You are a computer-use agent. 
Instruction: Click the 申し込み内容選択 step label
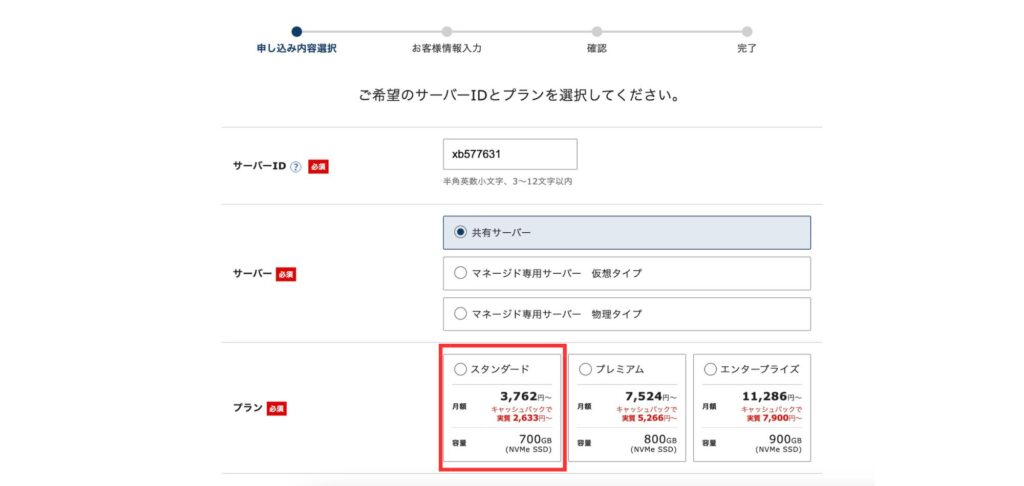point(296,48)
